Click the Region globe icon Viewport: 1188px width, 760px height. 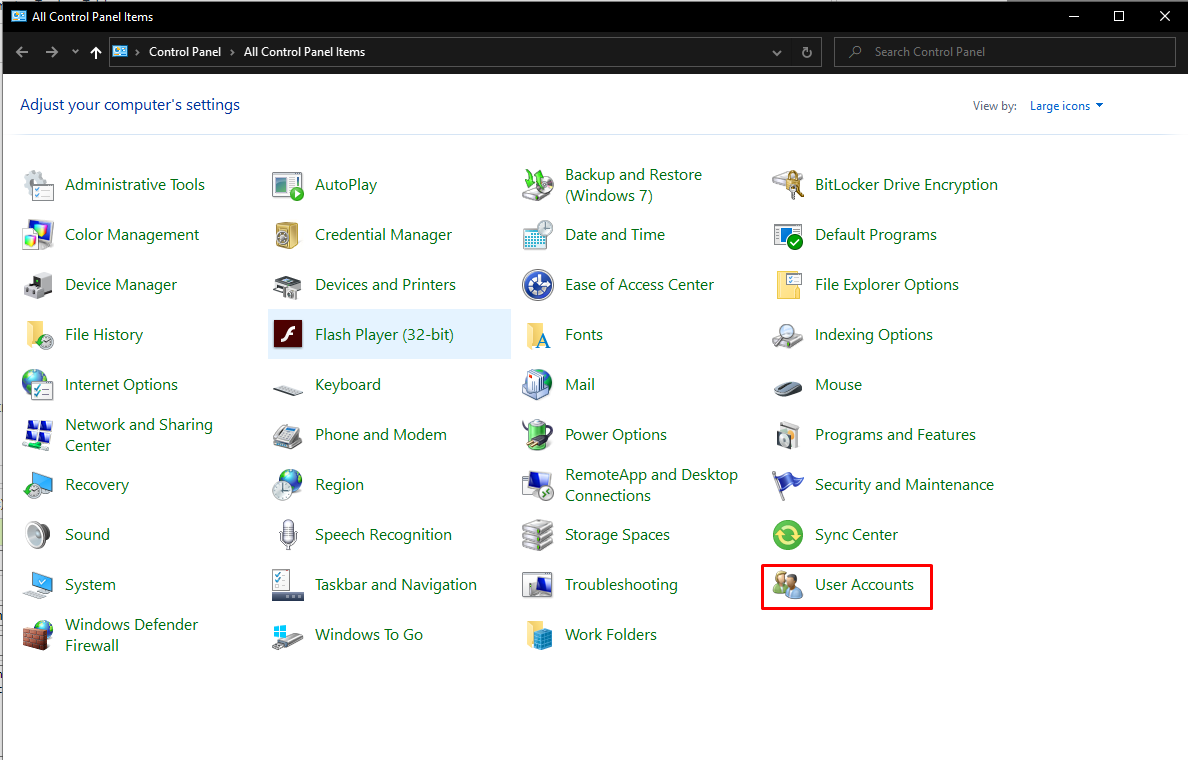287,485
